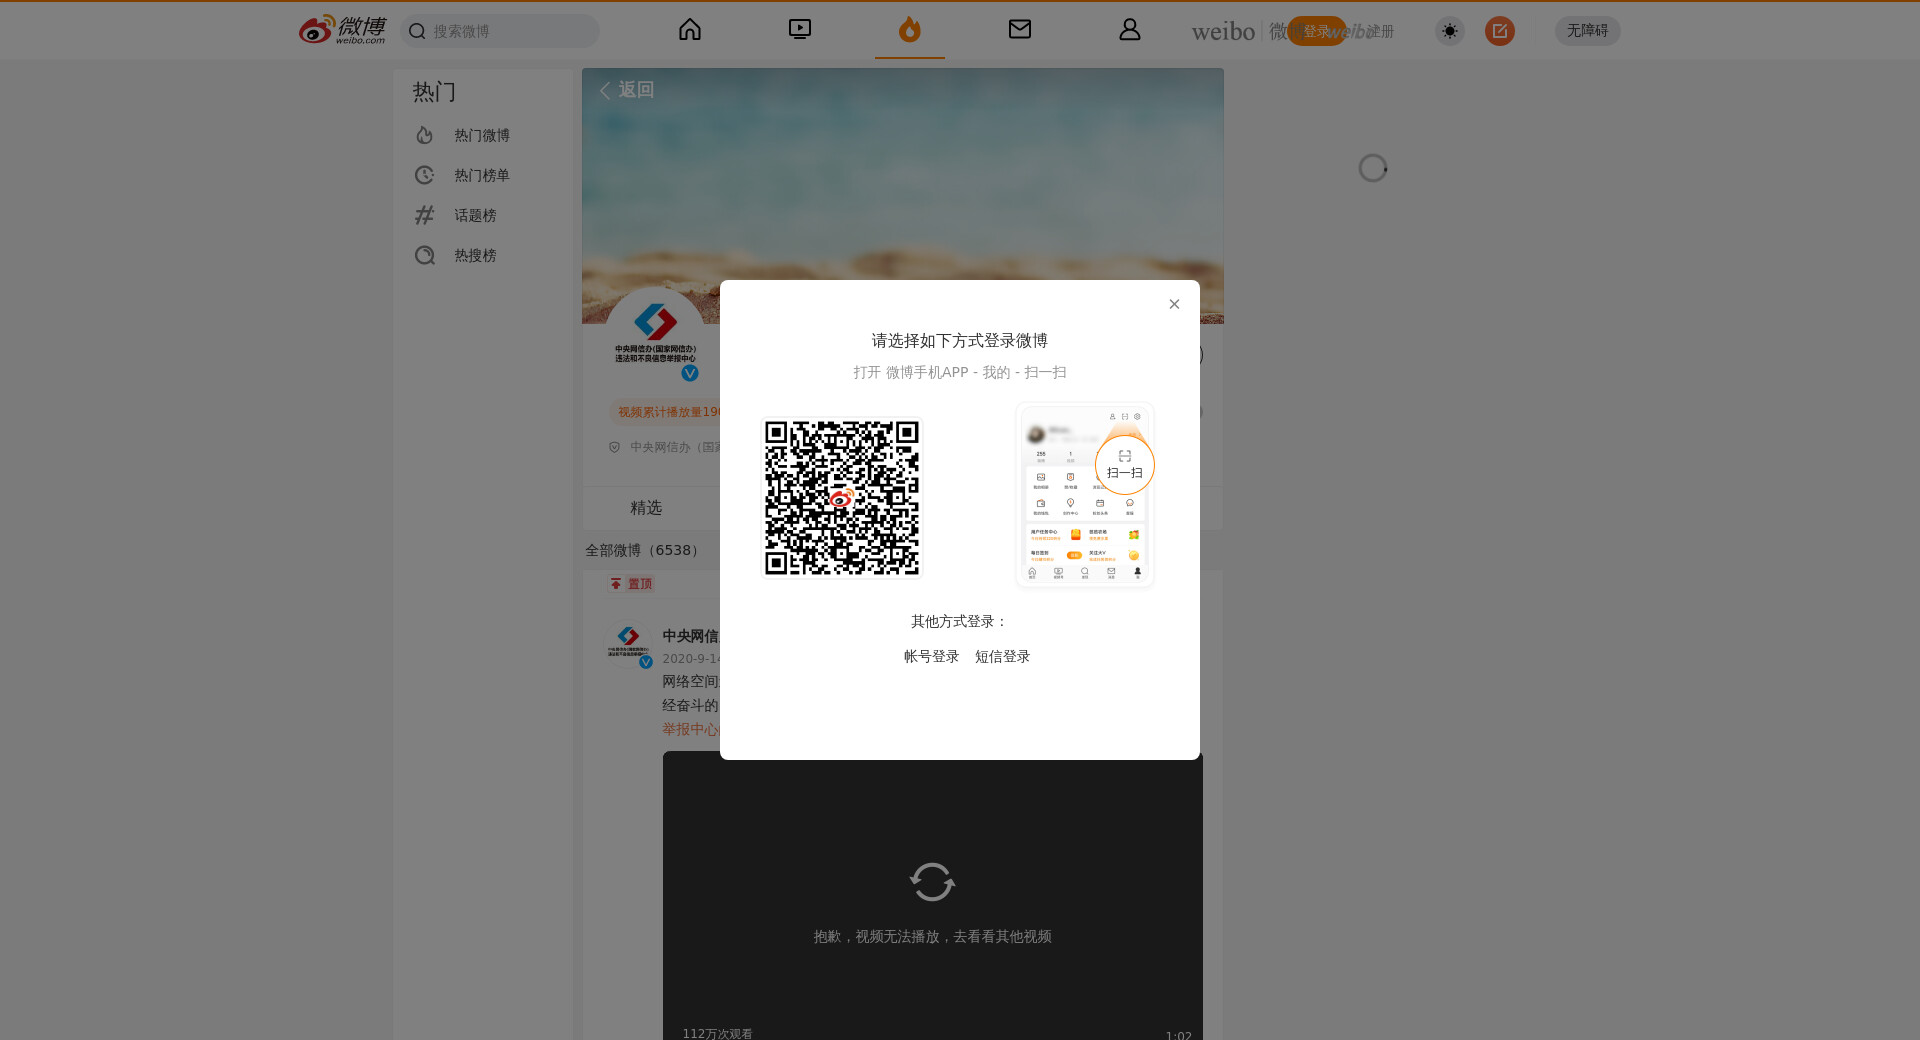
Task: Click the orange compose post icon
Action: pyautogui.click(x=1500, y=31)
